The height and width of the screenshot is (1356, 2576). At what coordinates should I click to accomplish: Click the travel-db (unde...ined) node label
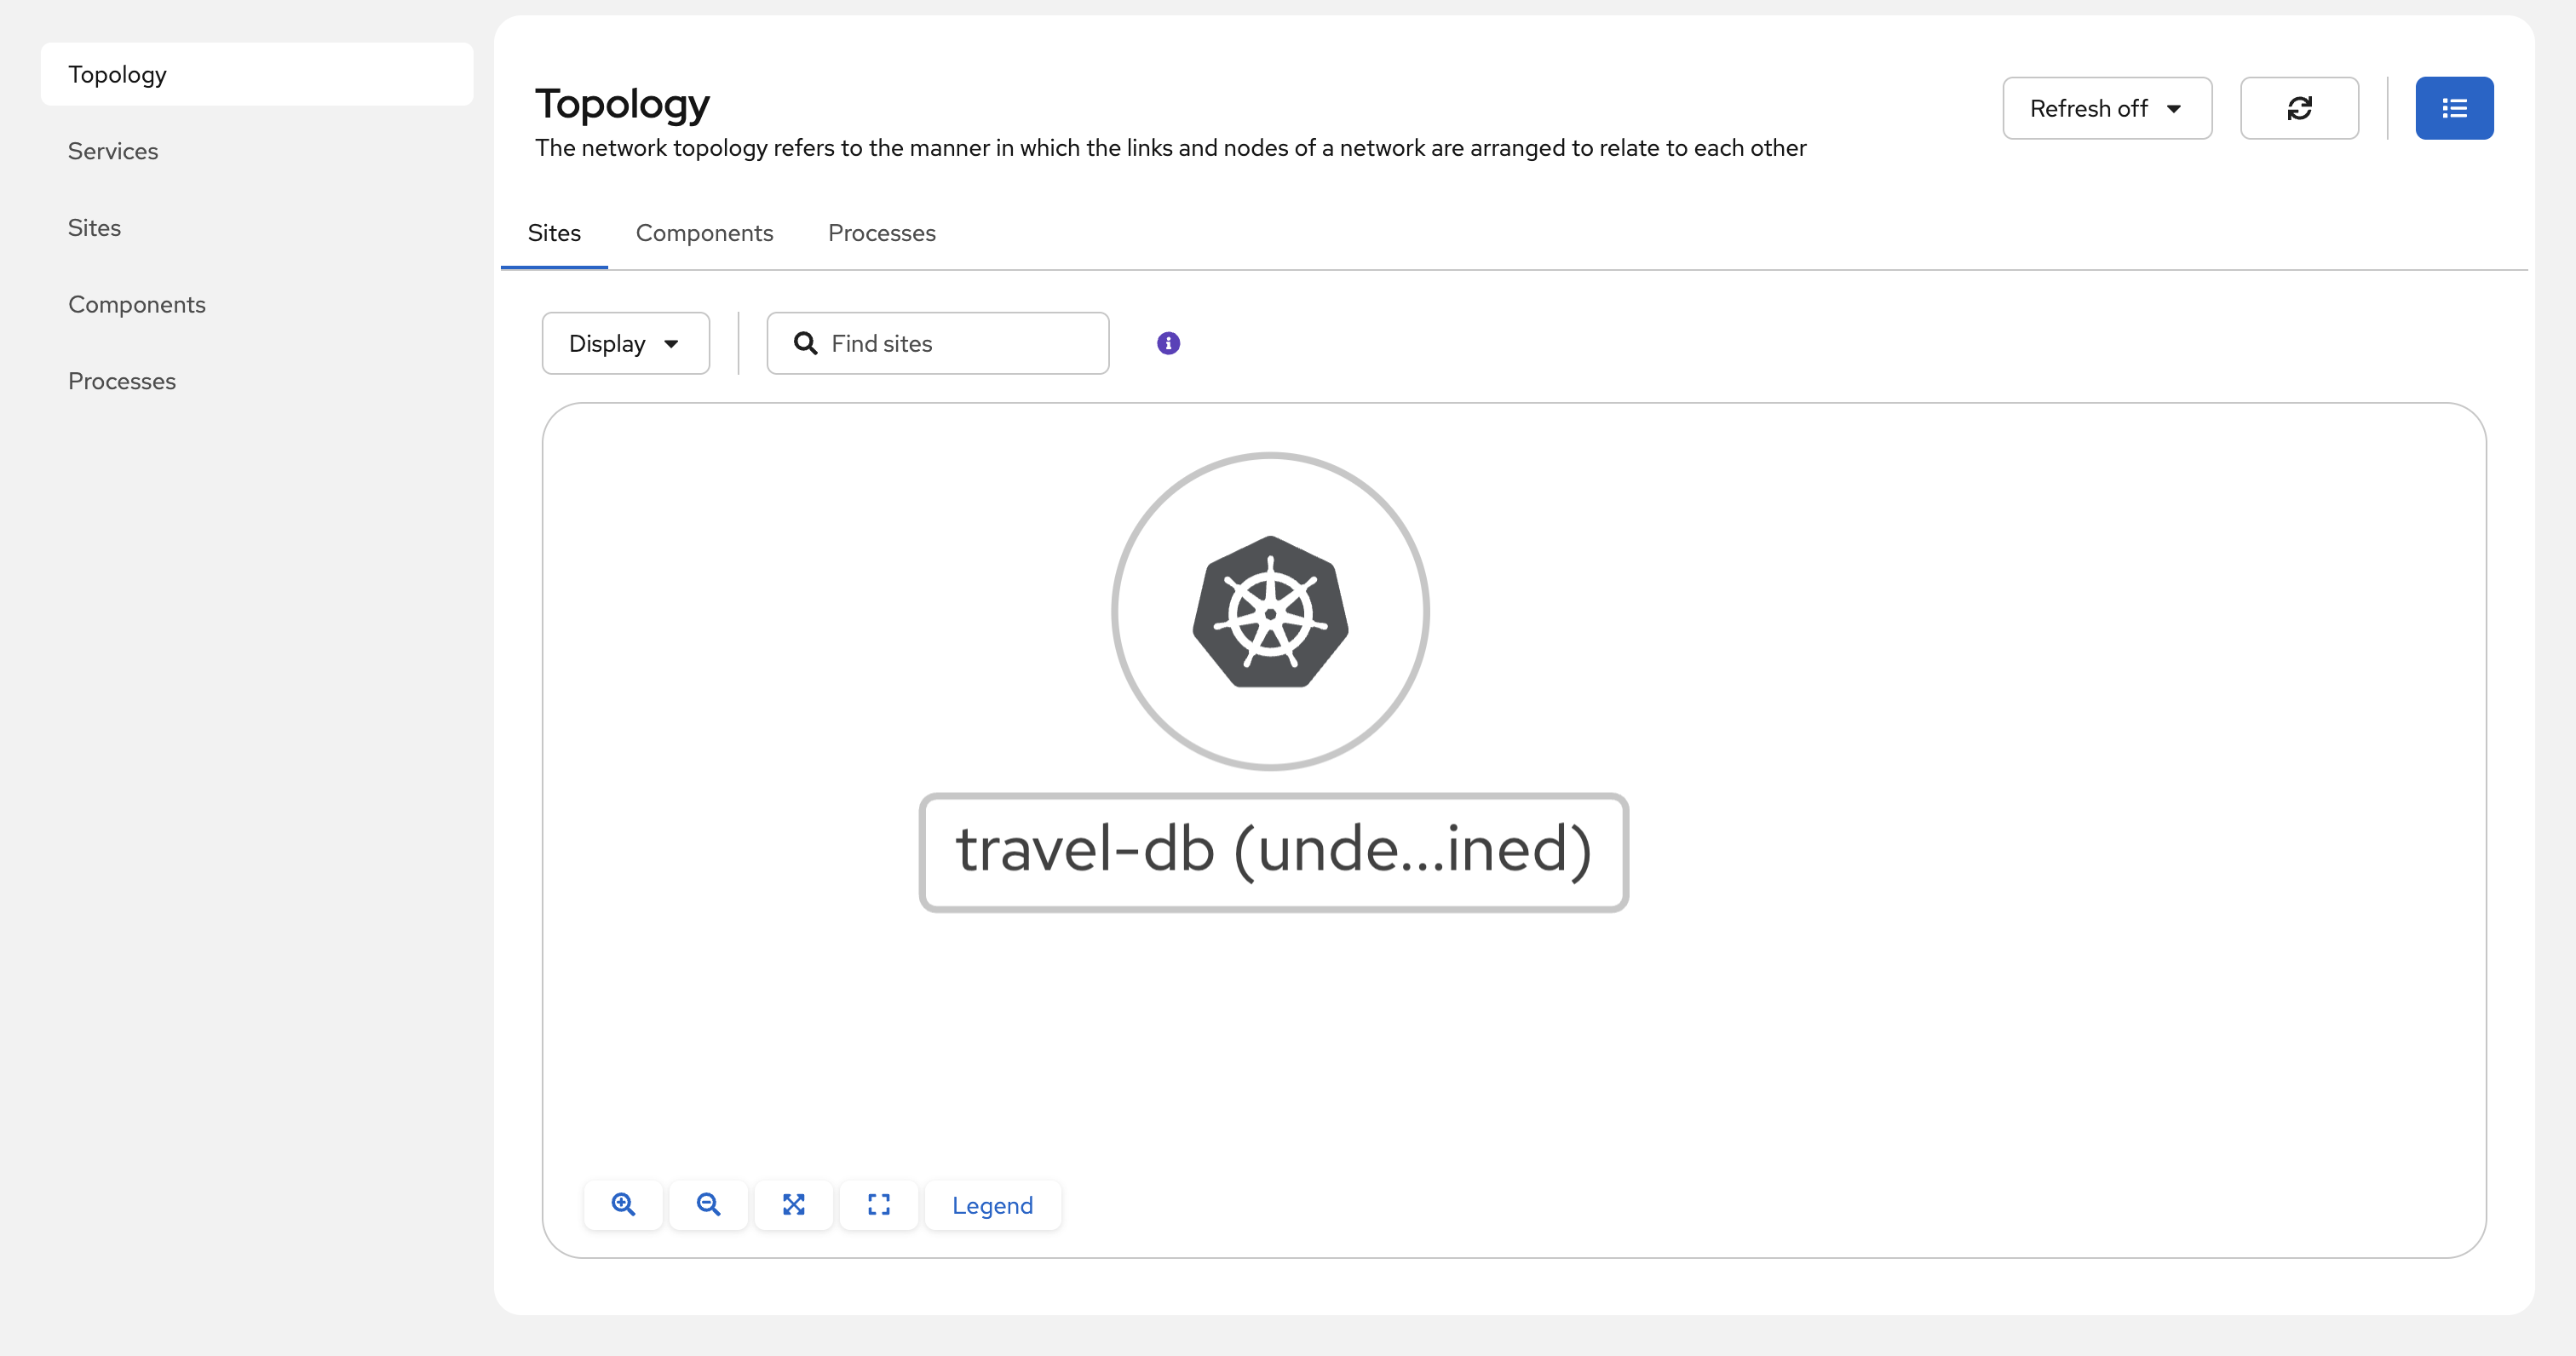tap(1273, 852)
